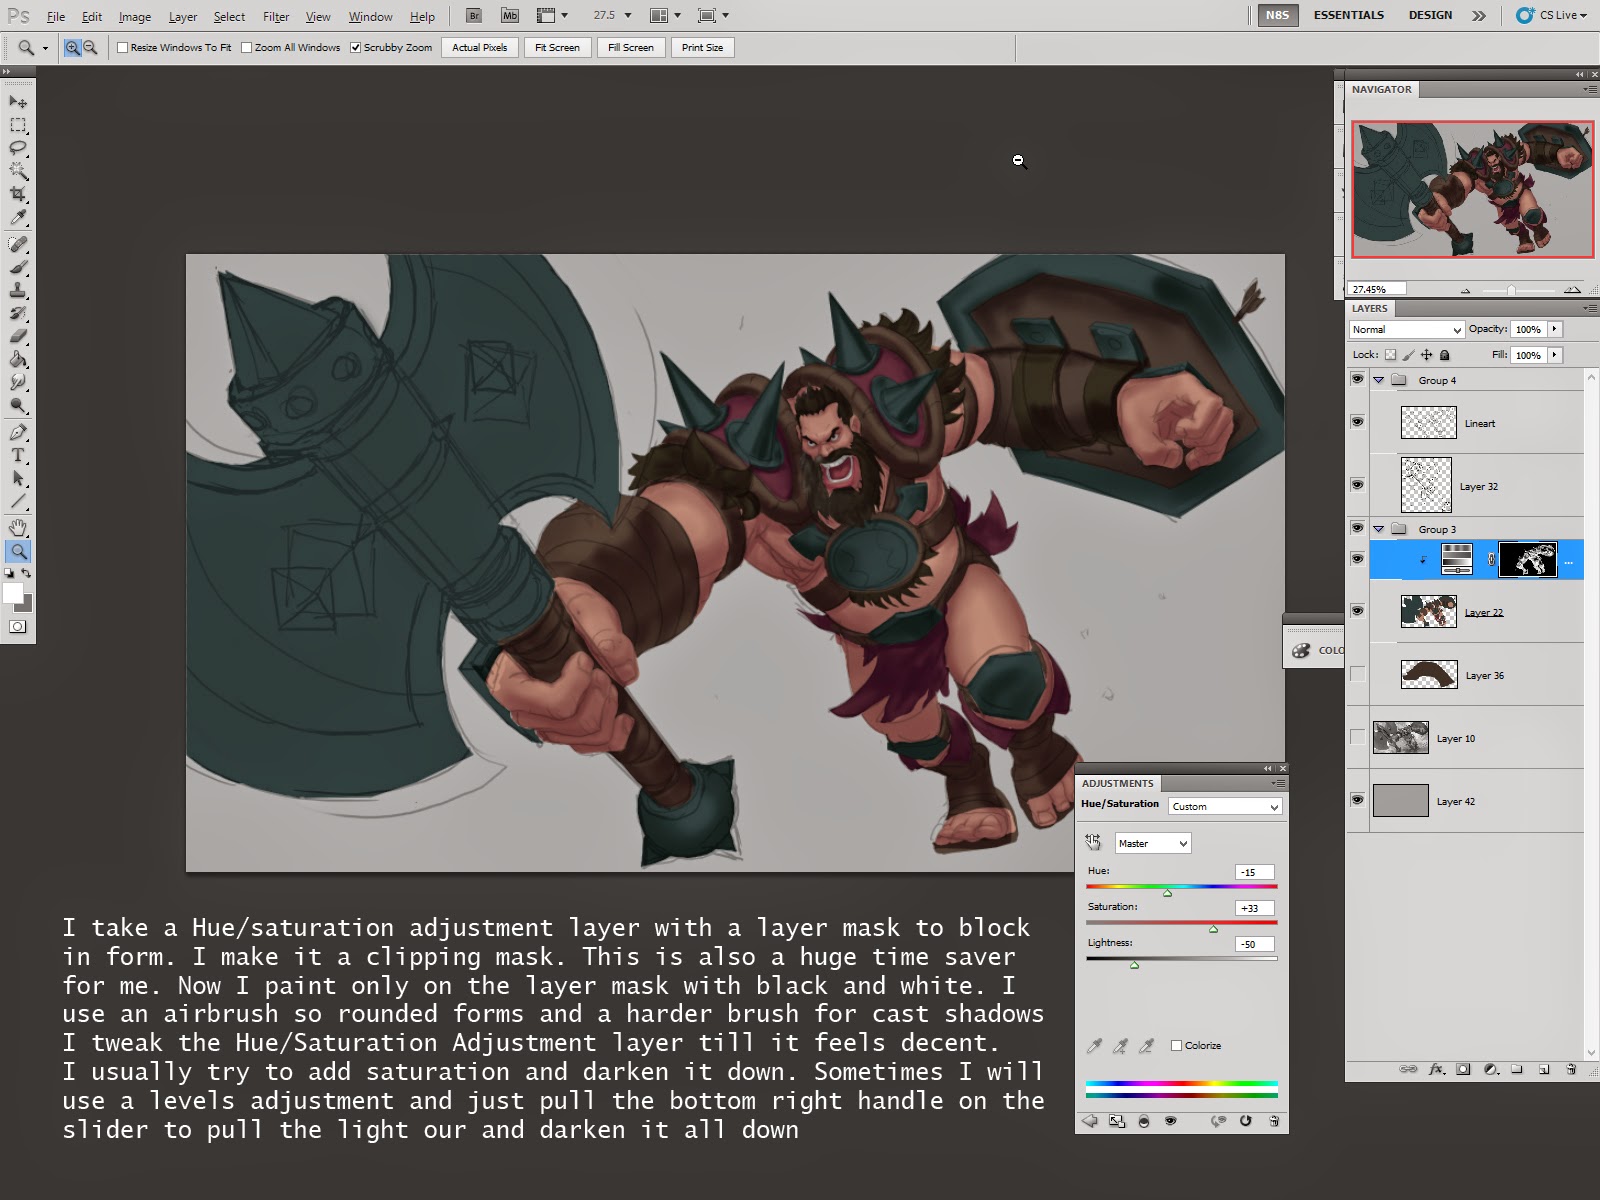Click the Saturation slider handle
Screen dimensions: 1600x1200
pos(1213,929)
